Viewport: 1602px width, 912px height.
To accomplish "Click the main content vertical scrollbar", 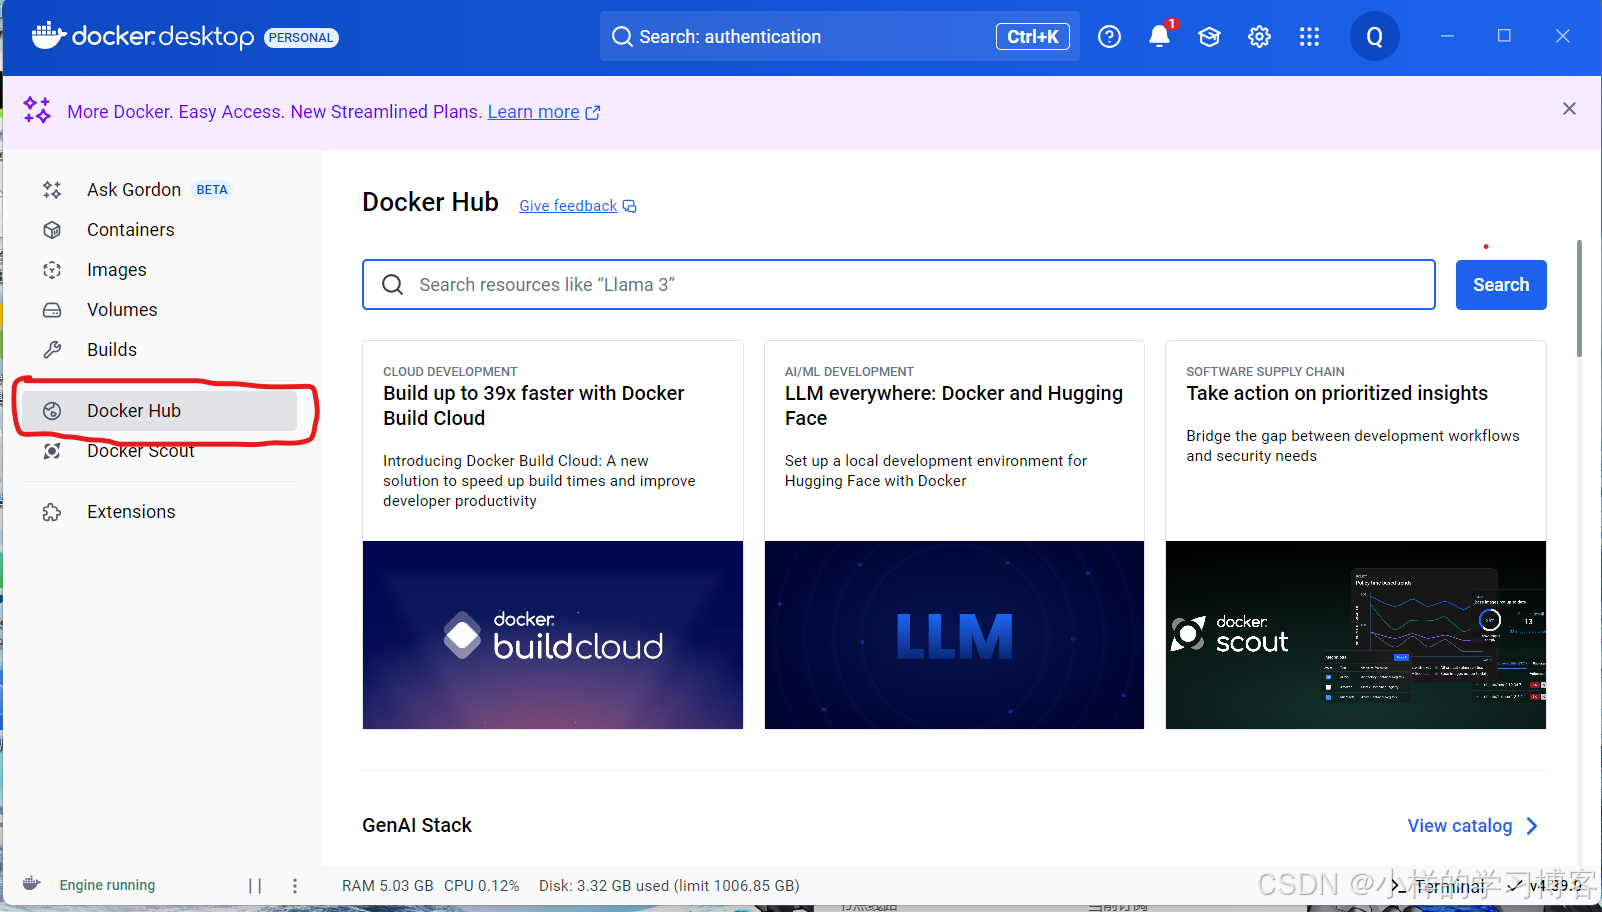I will [1579, 298].
